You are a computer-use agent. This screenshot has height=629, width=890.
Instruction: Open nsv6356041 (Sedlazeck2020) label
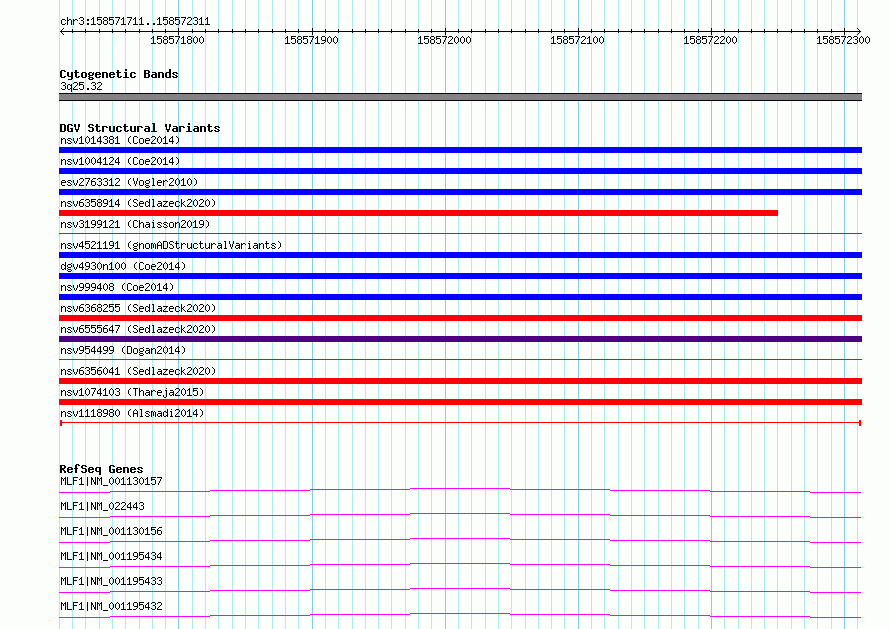(x=138, y=371)
